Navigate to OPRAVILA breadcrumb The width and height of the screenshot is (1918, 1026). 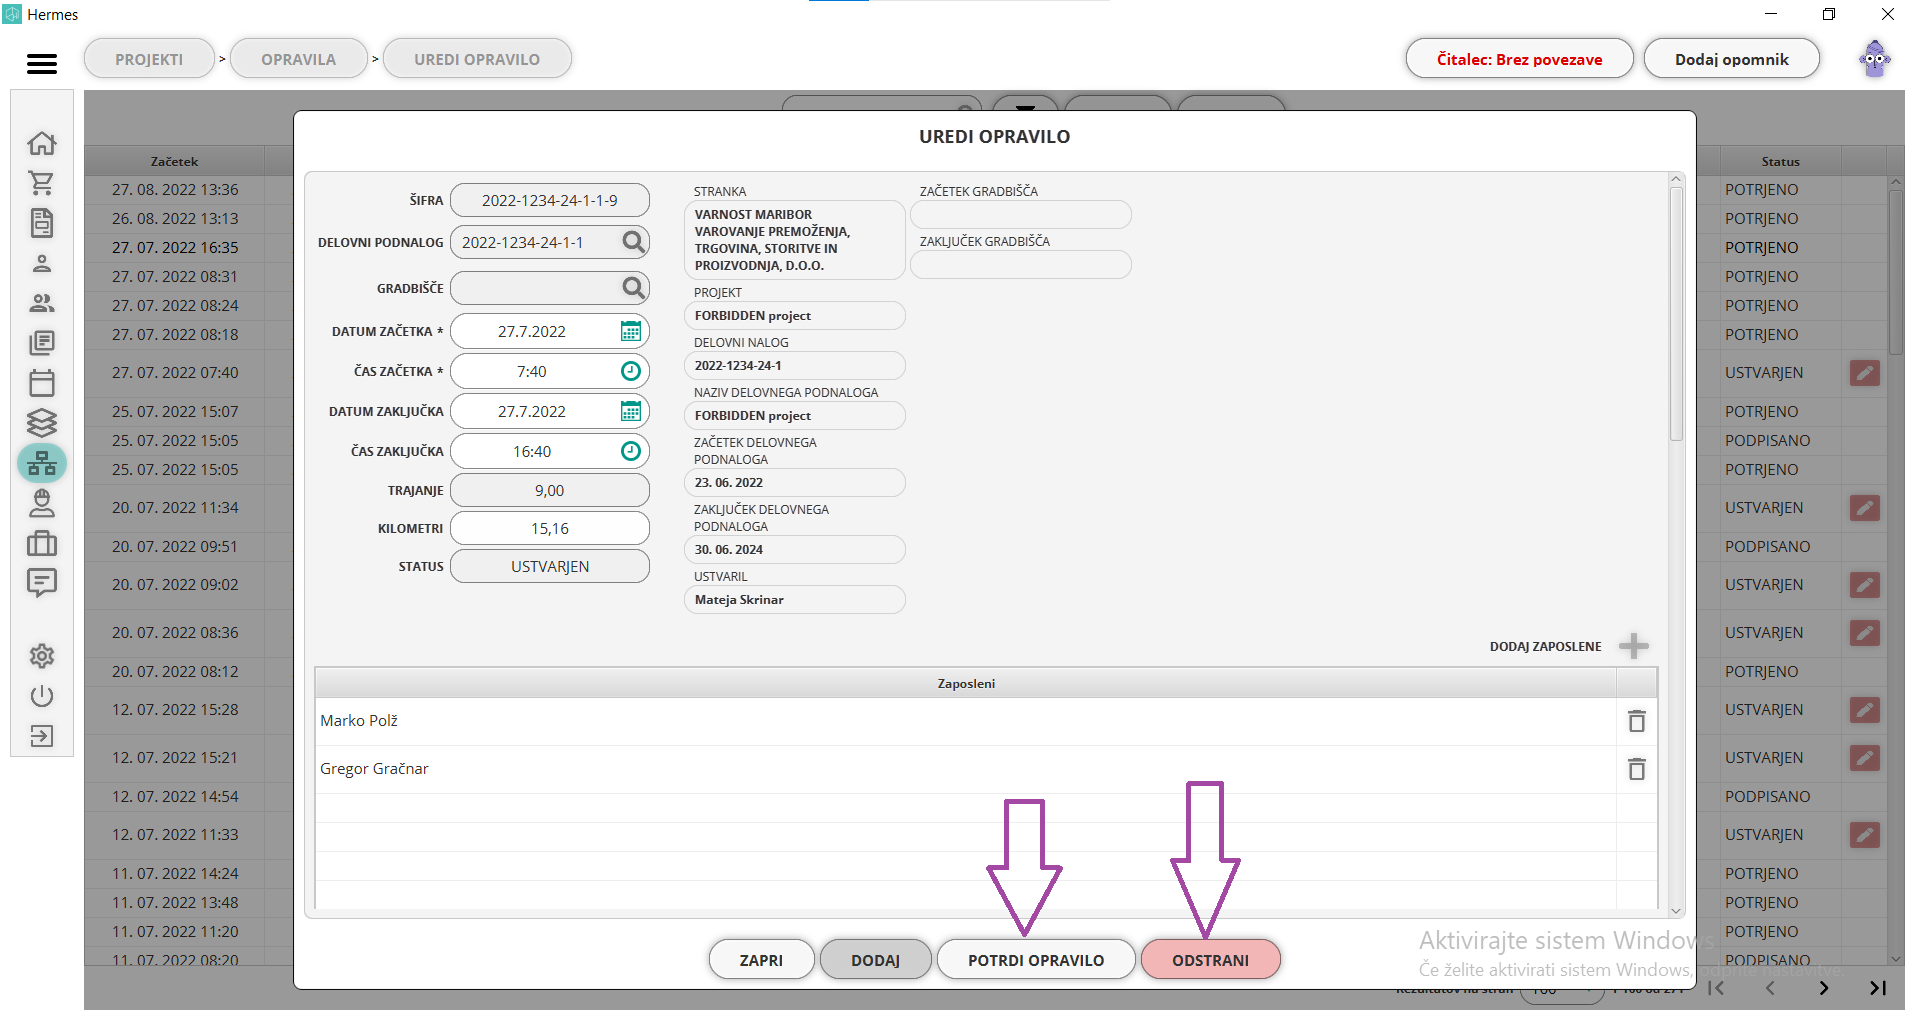coord(299,59)
